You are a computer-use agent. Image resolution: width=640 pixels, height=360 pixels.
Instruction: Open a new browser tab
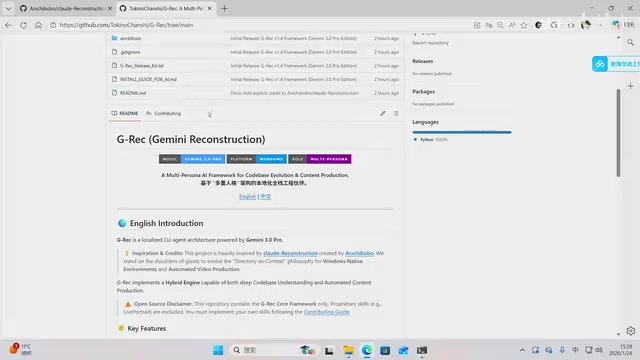[x=224, y=8]
